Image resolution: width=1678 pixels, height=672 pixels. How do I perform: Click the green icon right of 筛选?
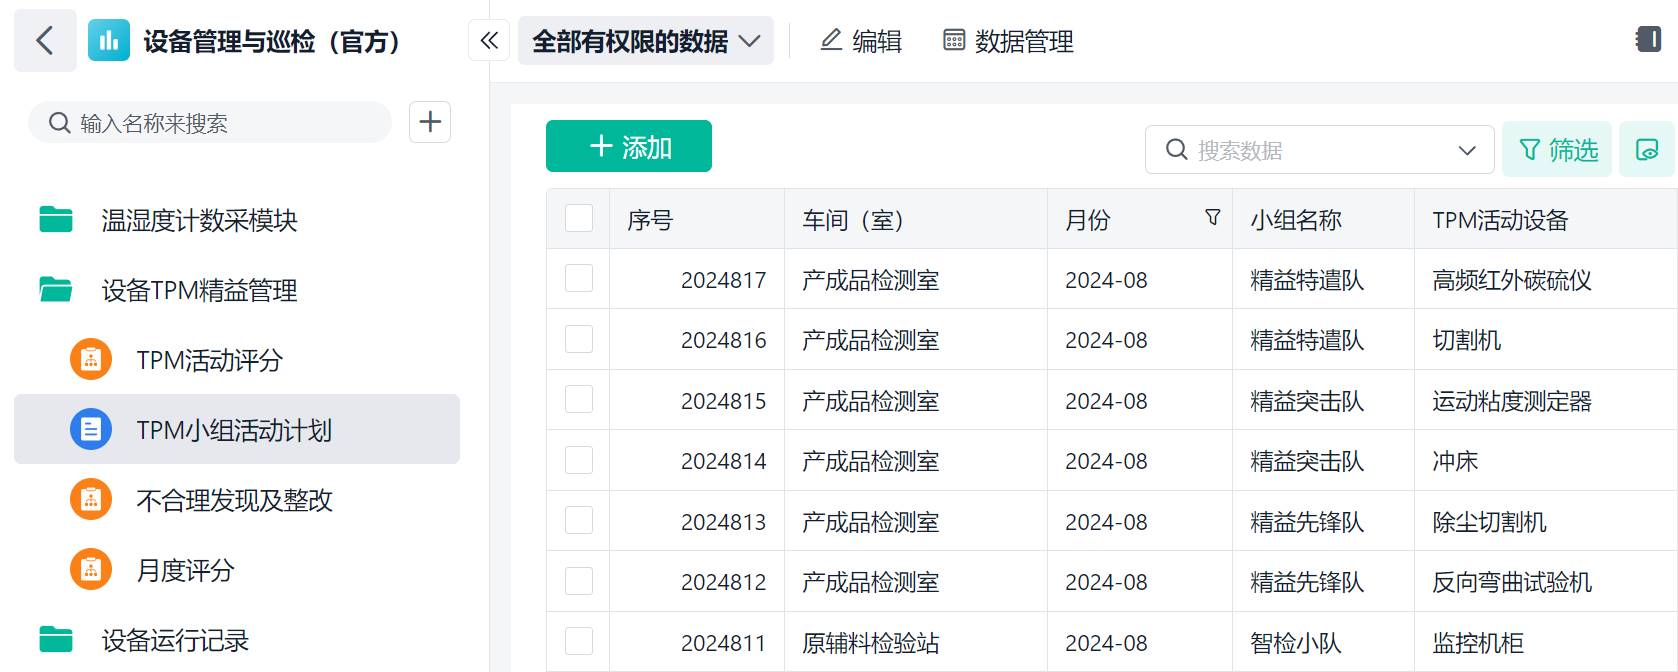point(1646,150)
